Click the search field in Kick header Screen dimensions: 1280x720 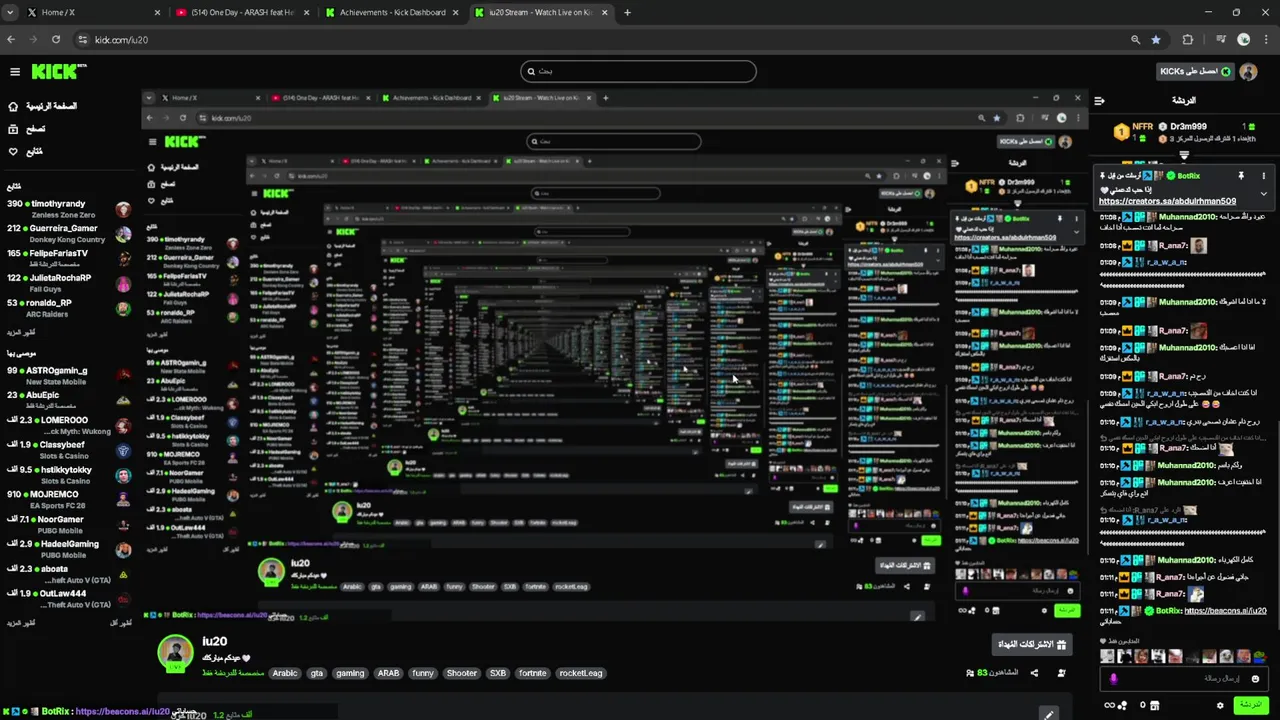pos(638,71)
